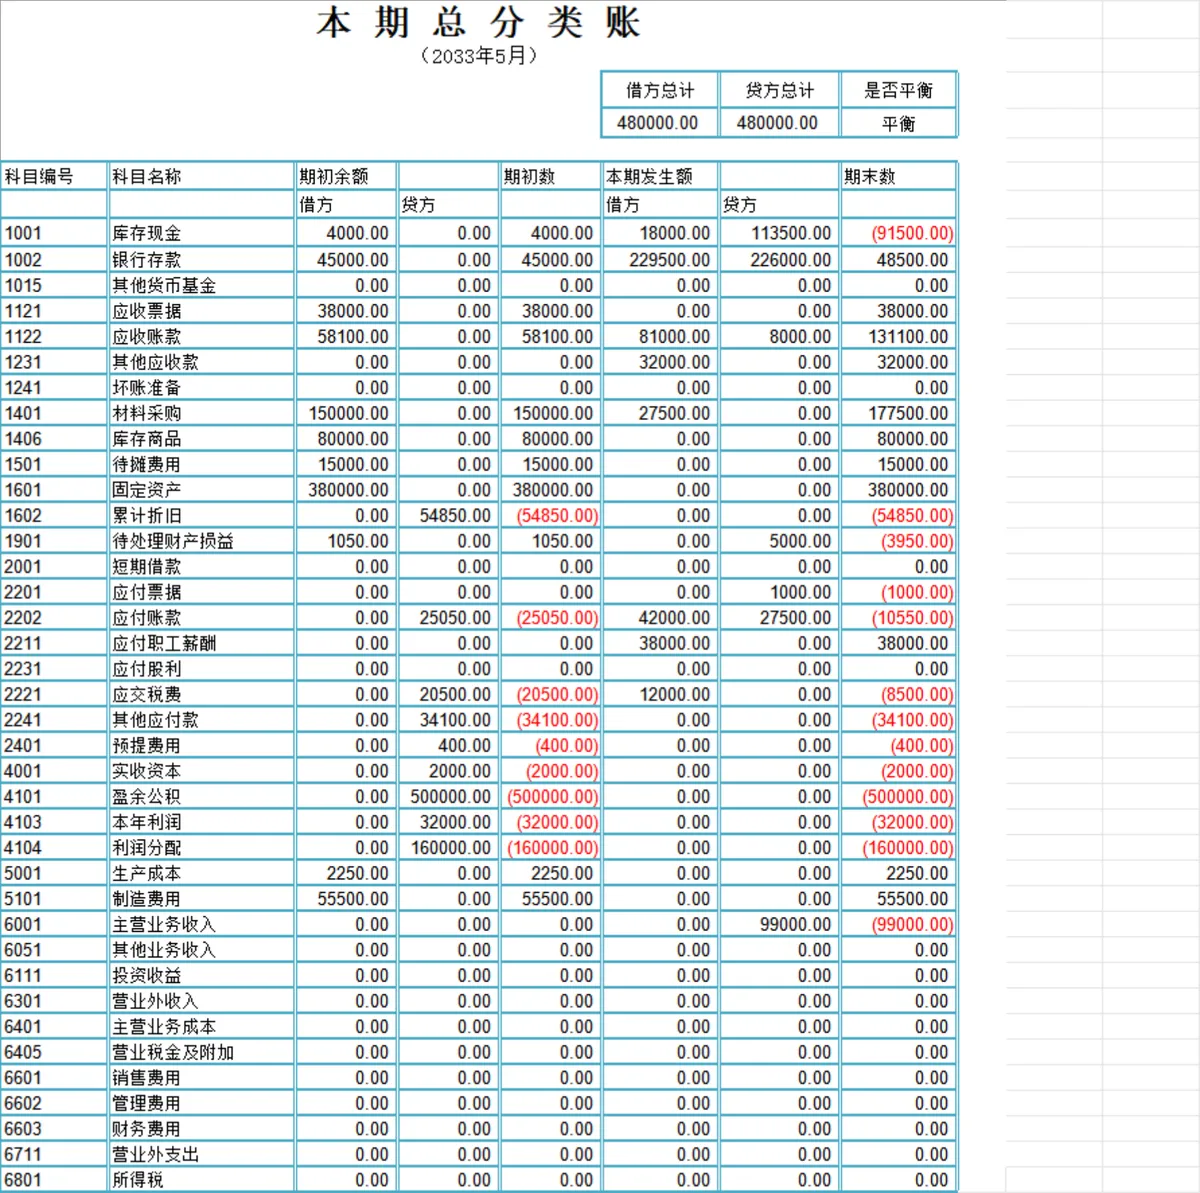Select the 应付股利 account name
The image size is (1200, 1193).
[147, 669]
